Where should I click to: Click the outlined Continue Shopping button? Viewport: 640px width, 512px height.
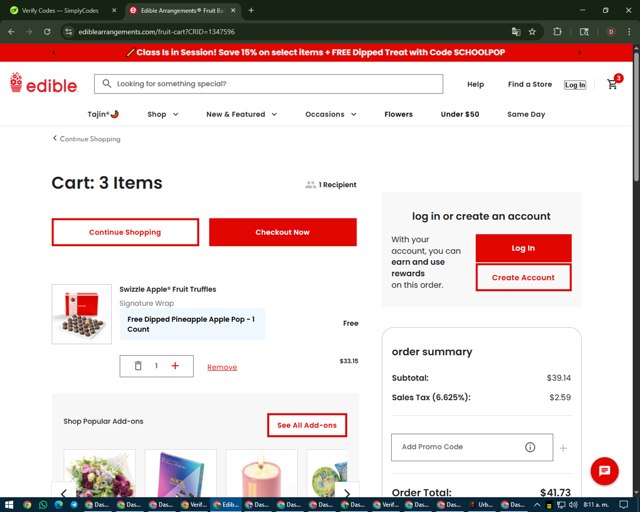(125, 232)
